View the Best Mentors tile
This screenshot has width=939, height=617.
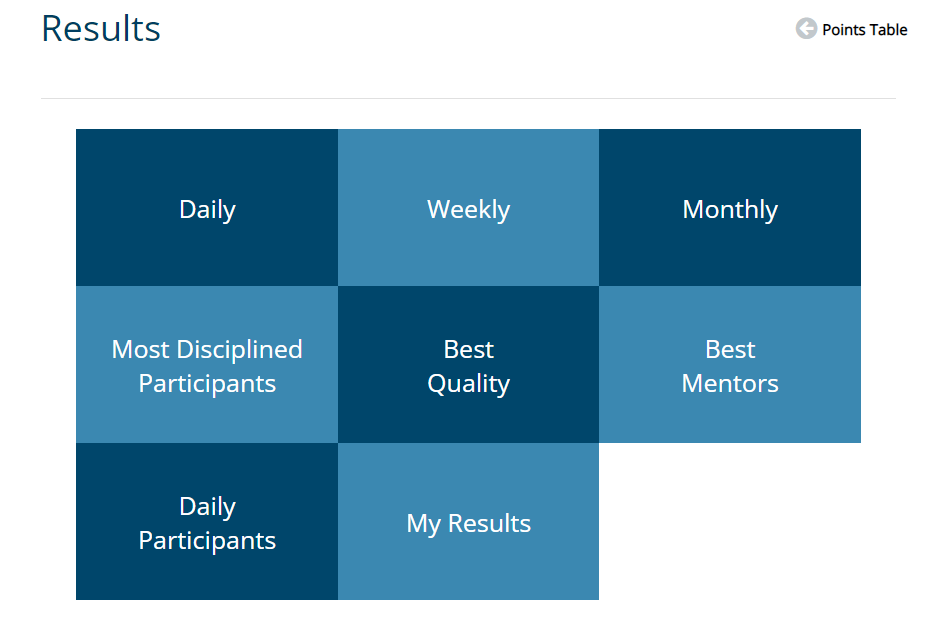coord(730,364)
